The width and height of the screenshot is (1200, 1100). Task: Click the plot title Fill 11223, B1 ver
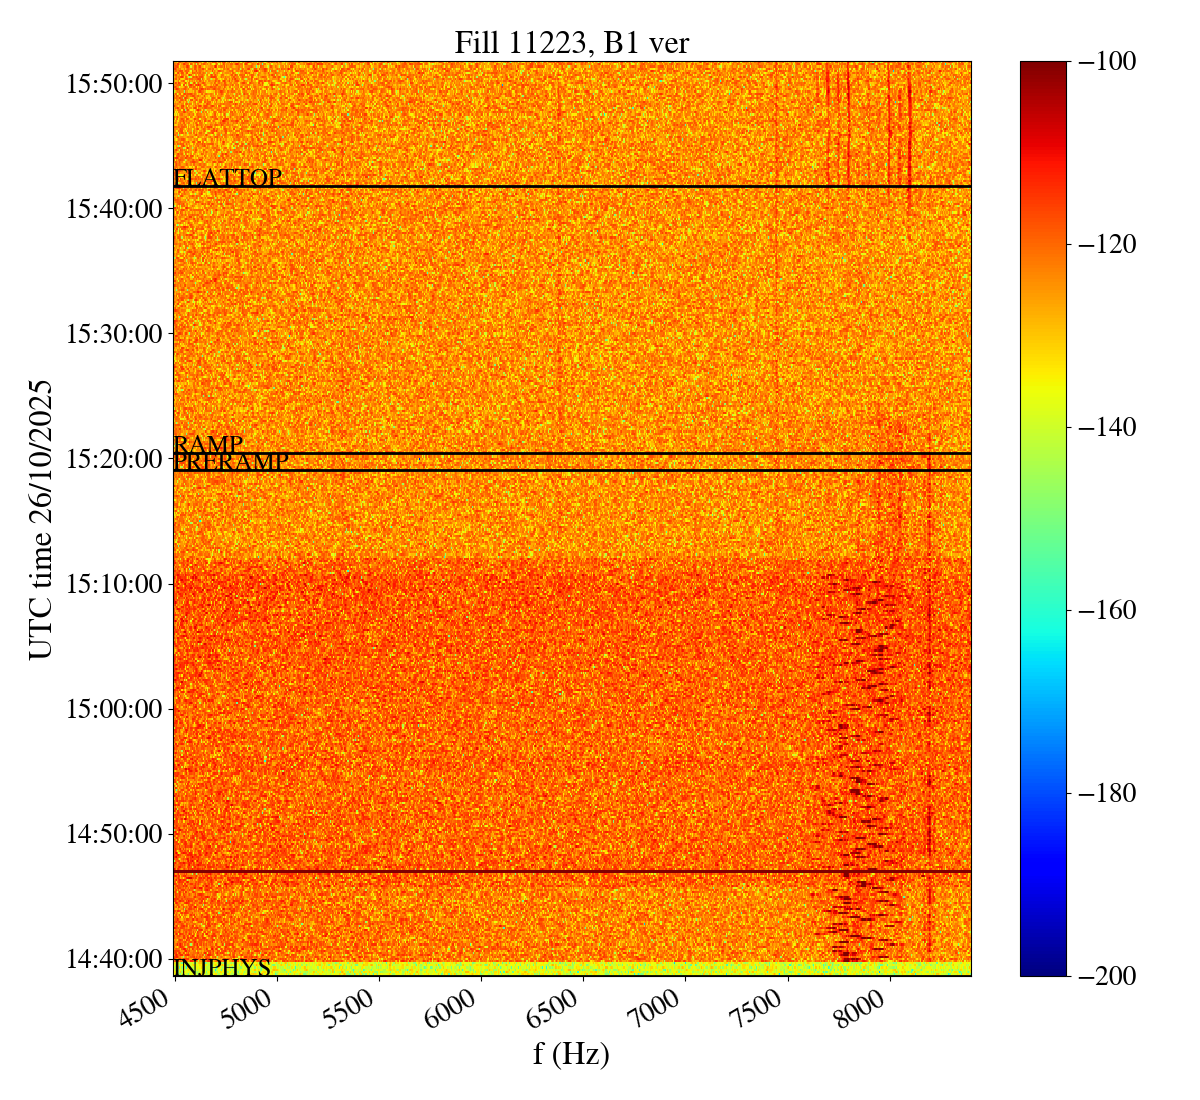tap(571, 43)
